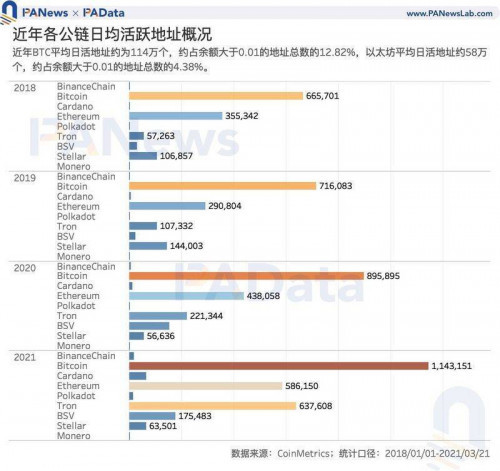Image resolution: width=500 pixels, height=471 pixels.
Task: Click the 2020 Tron bar
Action: point(158,316)
